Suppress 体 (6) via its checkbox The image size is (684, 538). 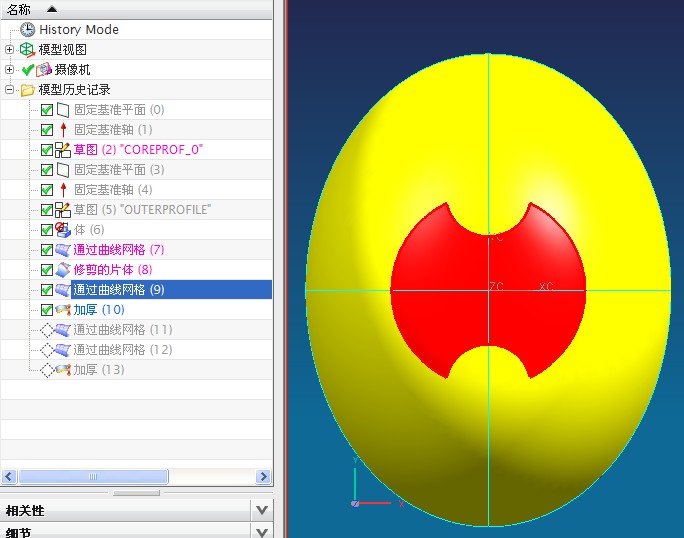(x=47, y=230)
